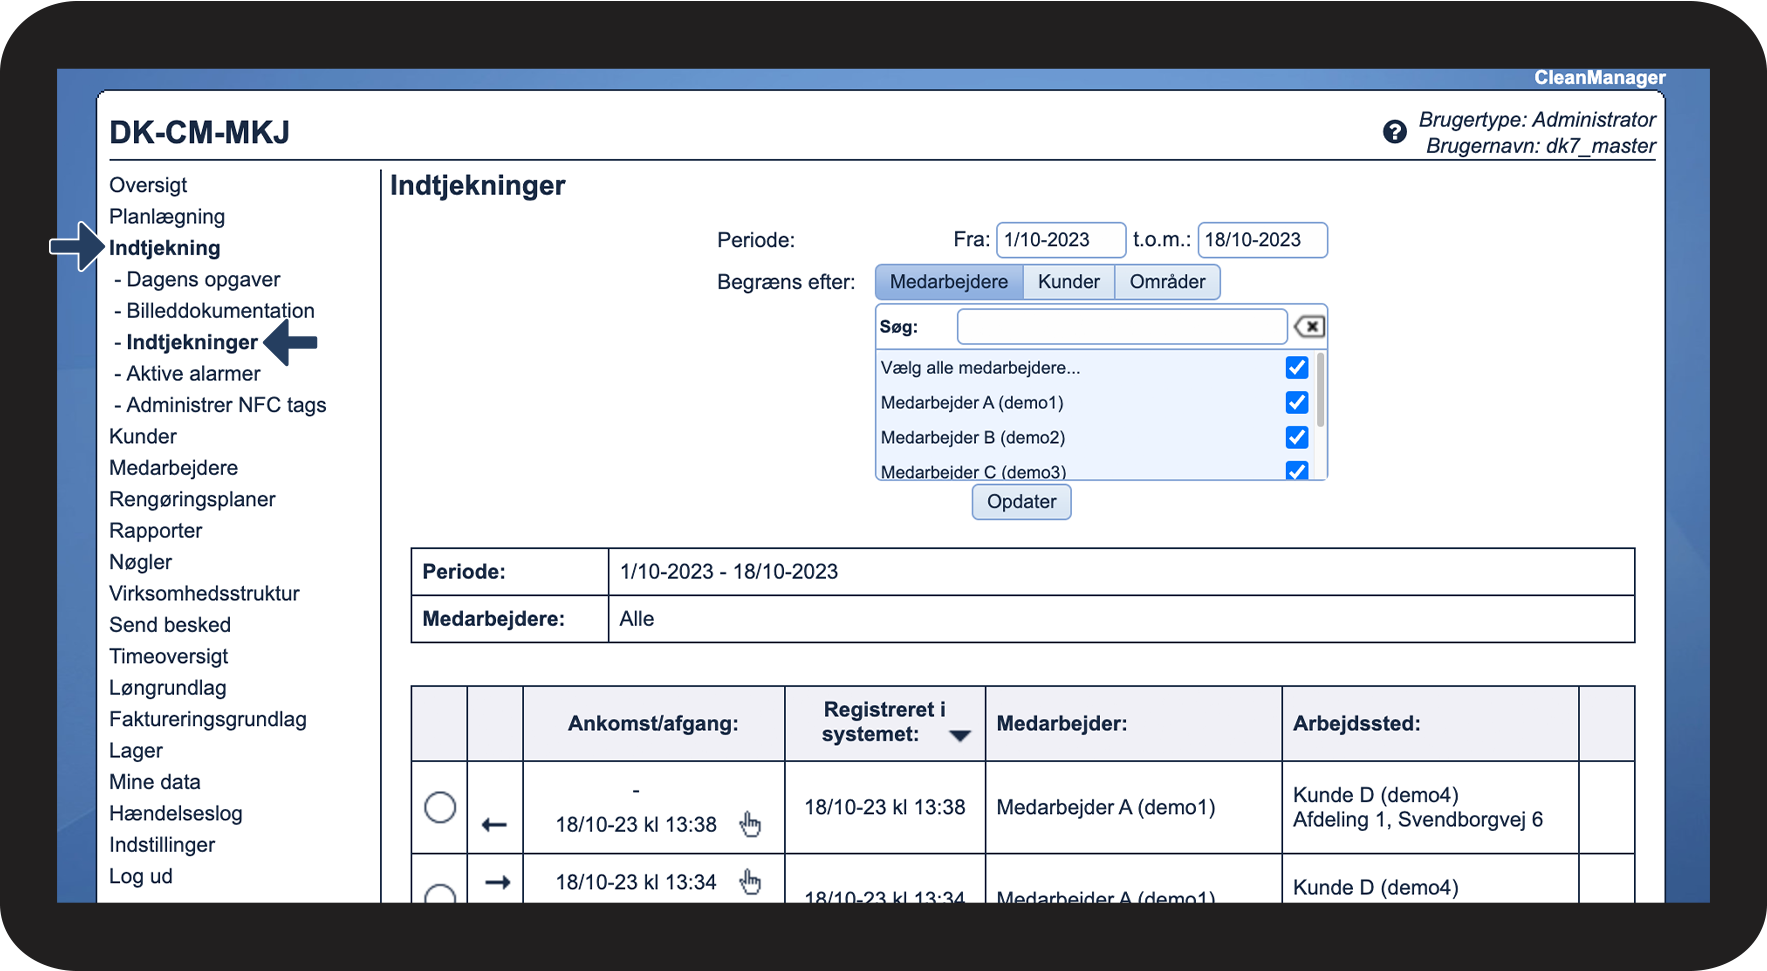Sort by Registreret i systemet arrow
This screenshot has height=971, width=1767.
[960, 736]
